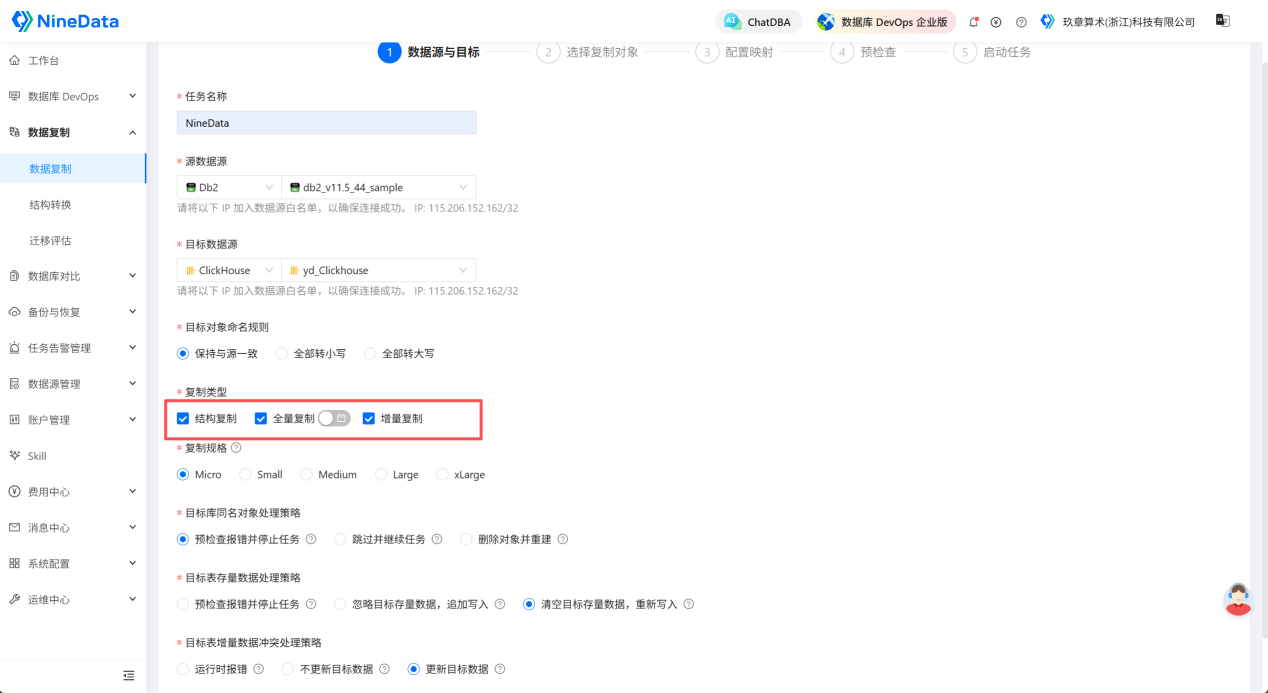This screenshot has width=1268, height=693.
Task: Click 数据库对比 sidebar icon
Action: click(14, 276)
